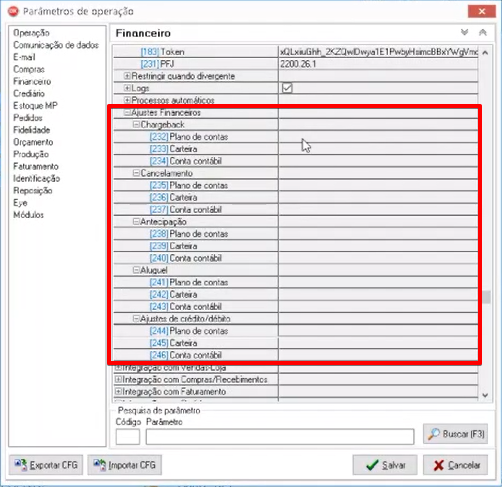Screen dimensions: 502x487
Task: Click the red app icon in title bar
Action: (x=14, y=11)
